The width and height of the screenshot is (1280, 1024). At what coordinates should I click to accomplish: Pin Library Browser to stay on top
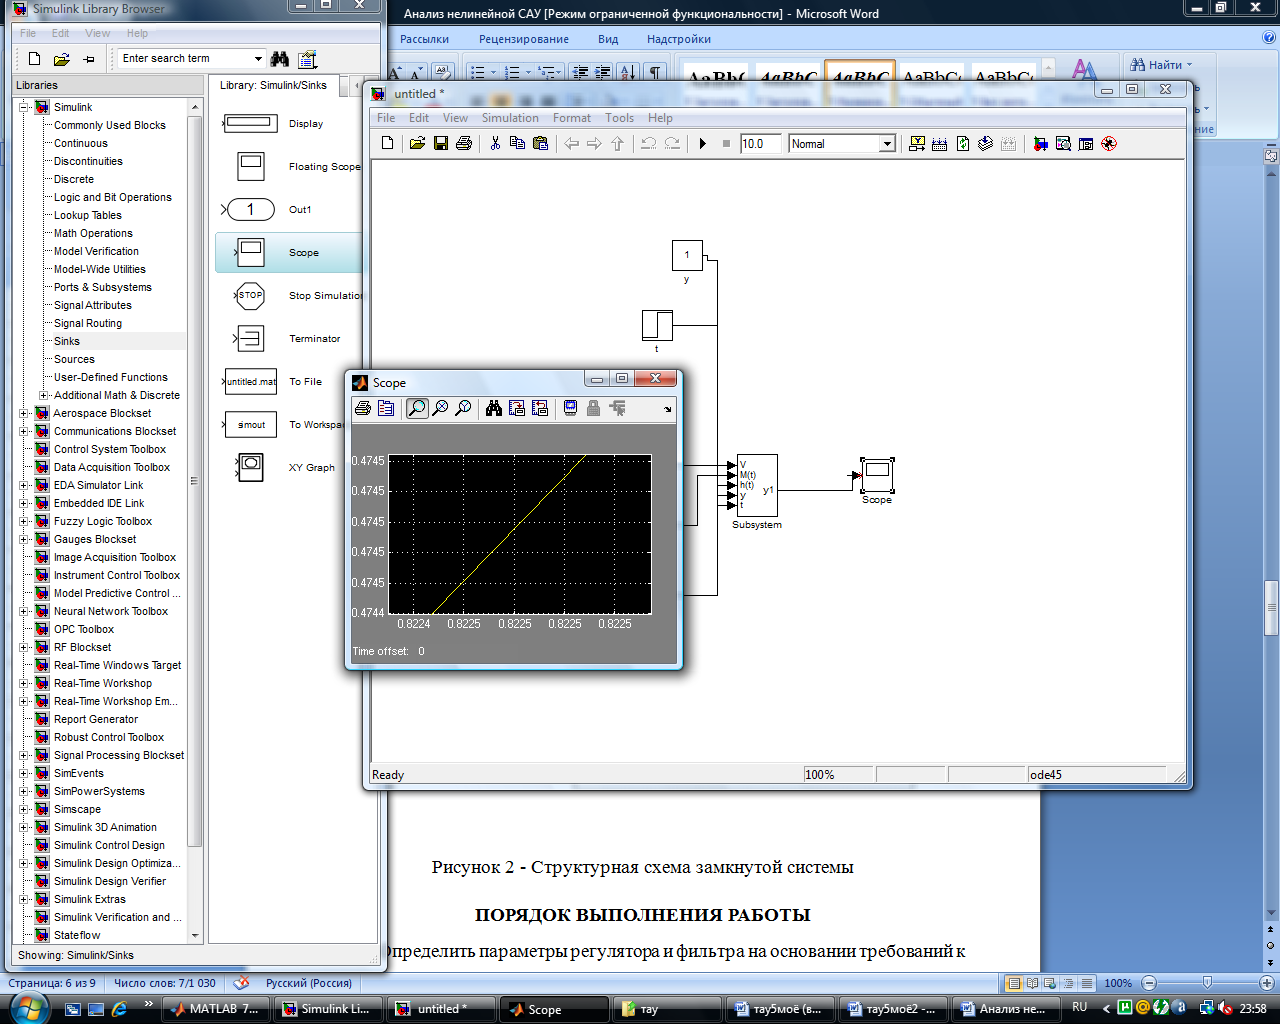(89, 59)
